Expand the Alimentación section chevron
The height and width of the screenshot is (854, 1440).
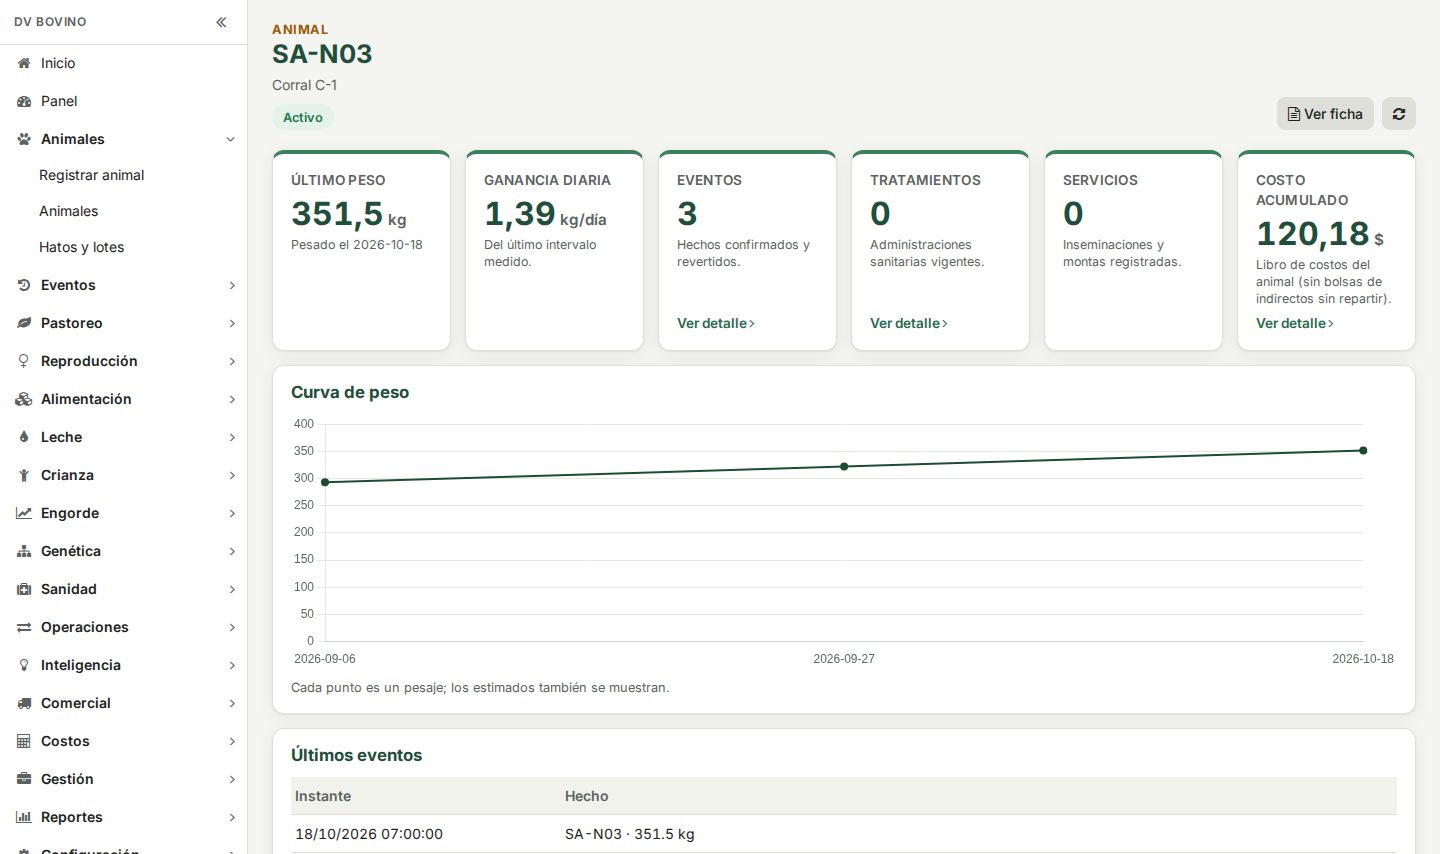click(232, 399)
